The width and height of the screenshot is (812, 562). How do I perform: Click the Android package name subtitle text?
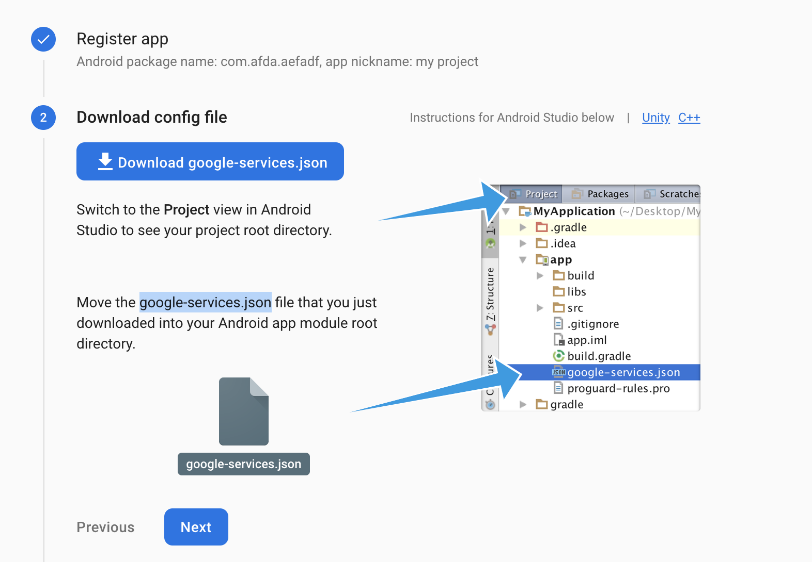[277, 62]
